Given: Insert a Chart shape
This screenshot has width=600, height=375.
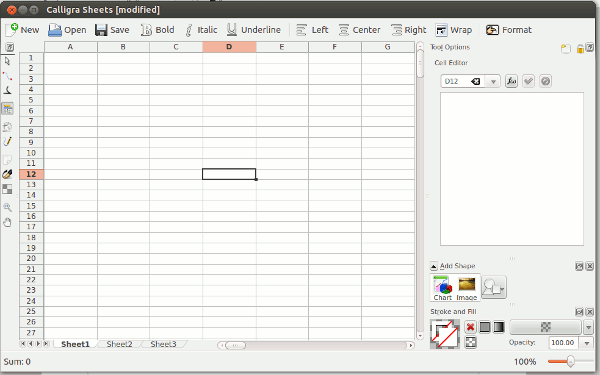Looking at the screenshot, I should click(x=443, y=288).
